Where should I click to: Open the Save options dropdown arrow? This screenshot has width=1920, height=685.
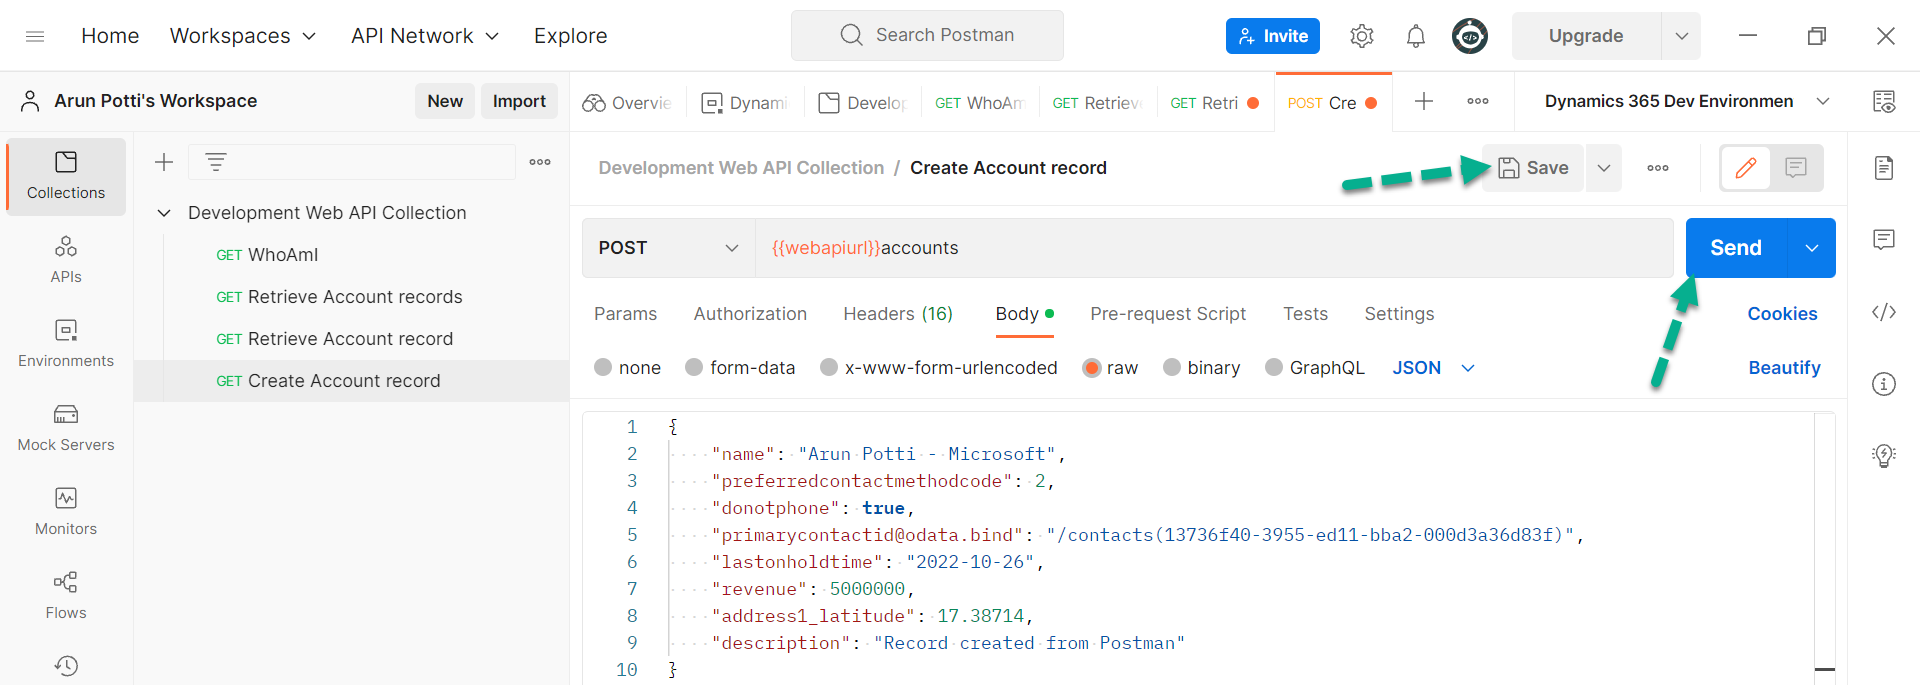pos(1604,168)
